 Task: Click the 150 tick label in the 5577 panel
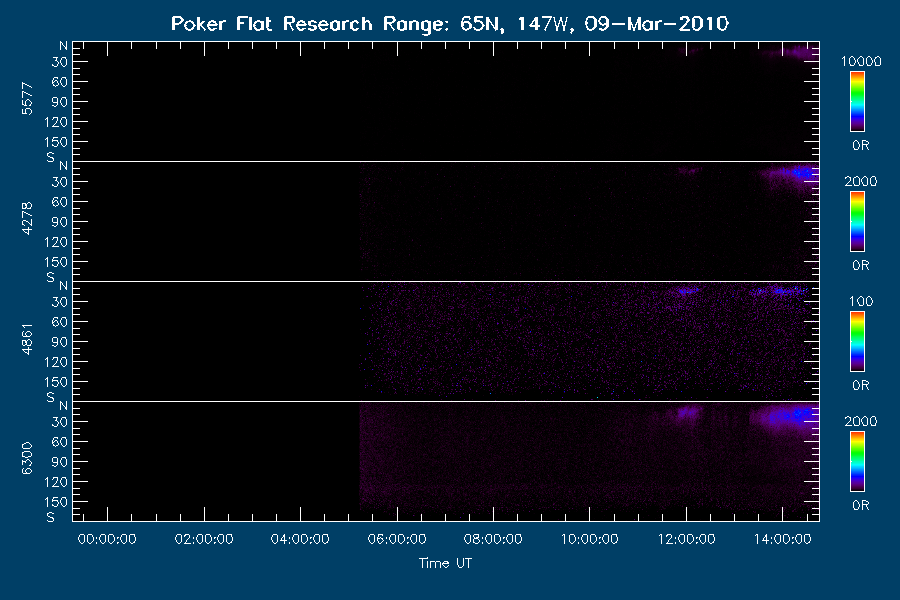coord(56,142)
